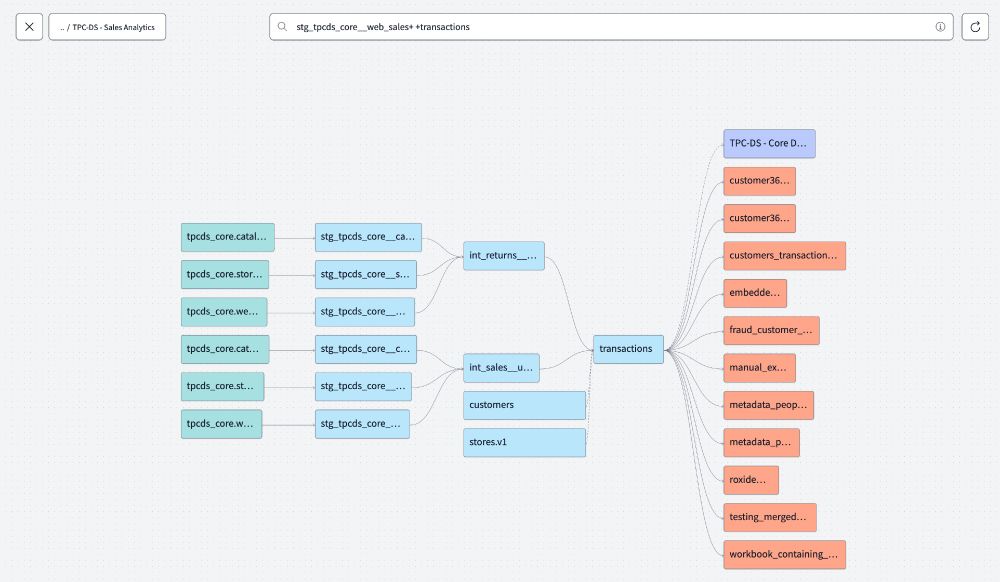Viewport: 1000px width, 582px height.
Task: Select the int_sales node
Action: 500,368
